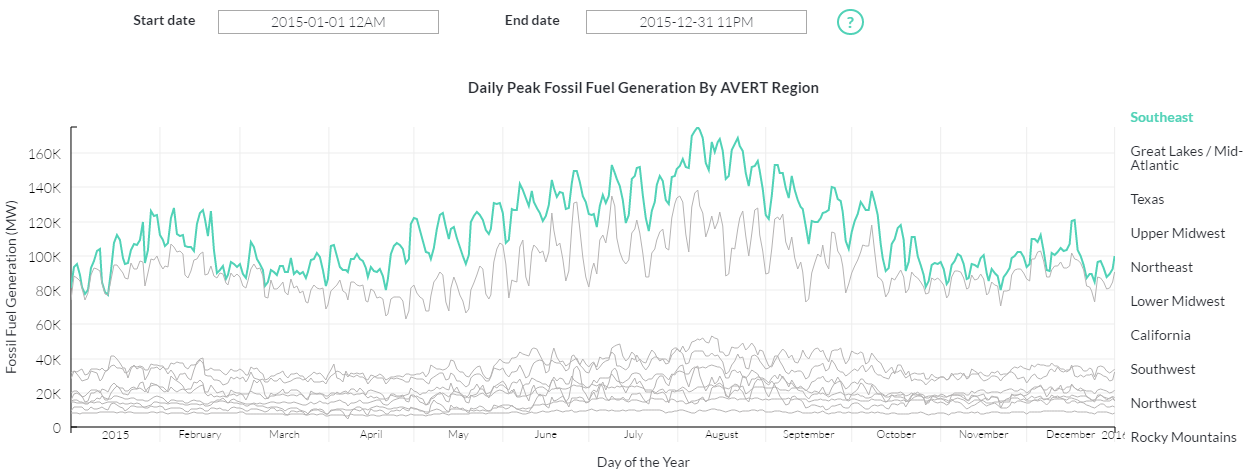Click the October x-axis label
1247x474 pixels.
896,435
